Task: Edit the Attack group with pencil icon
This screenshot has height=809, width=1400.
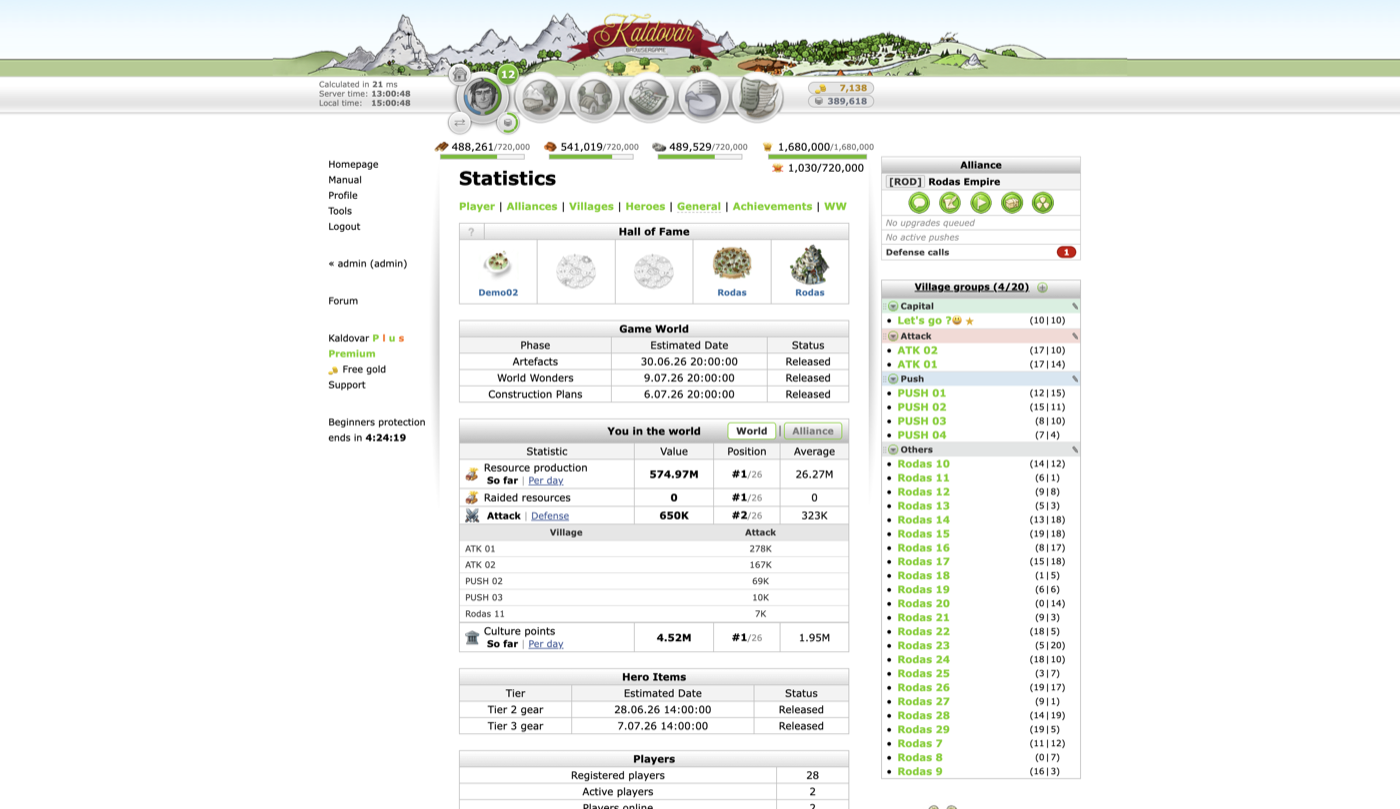Action: tap(1075, 337)
